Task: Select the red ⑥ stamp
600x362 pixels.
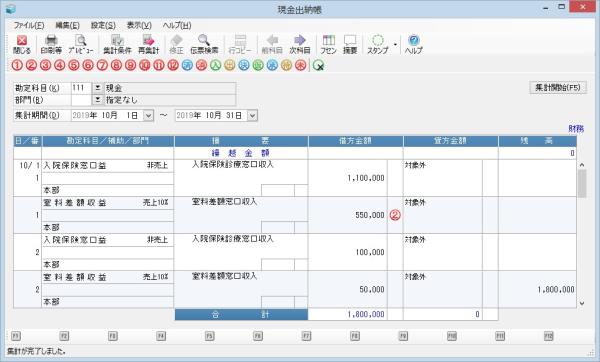Action: click(x=88, y=65)
